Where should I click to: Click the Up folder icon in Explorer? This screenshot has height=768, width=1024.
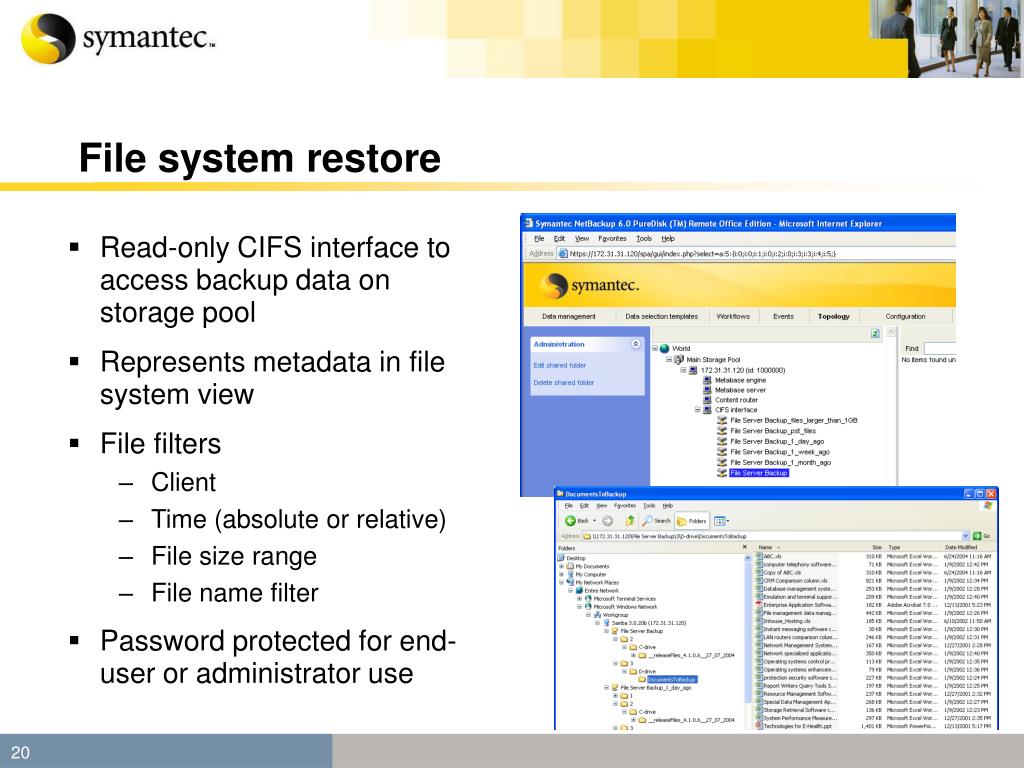click(x=630, y=520)
